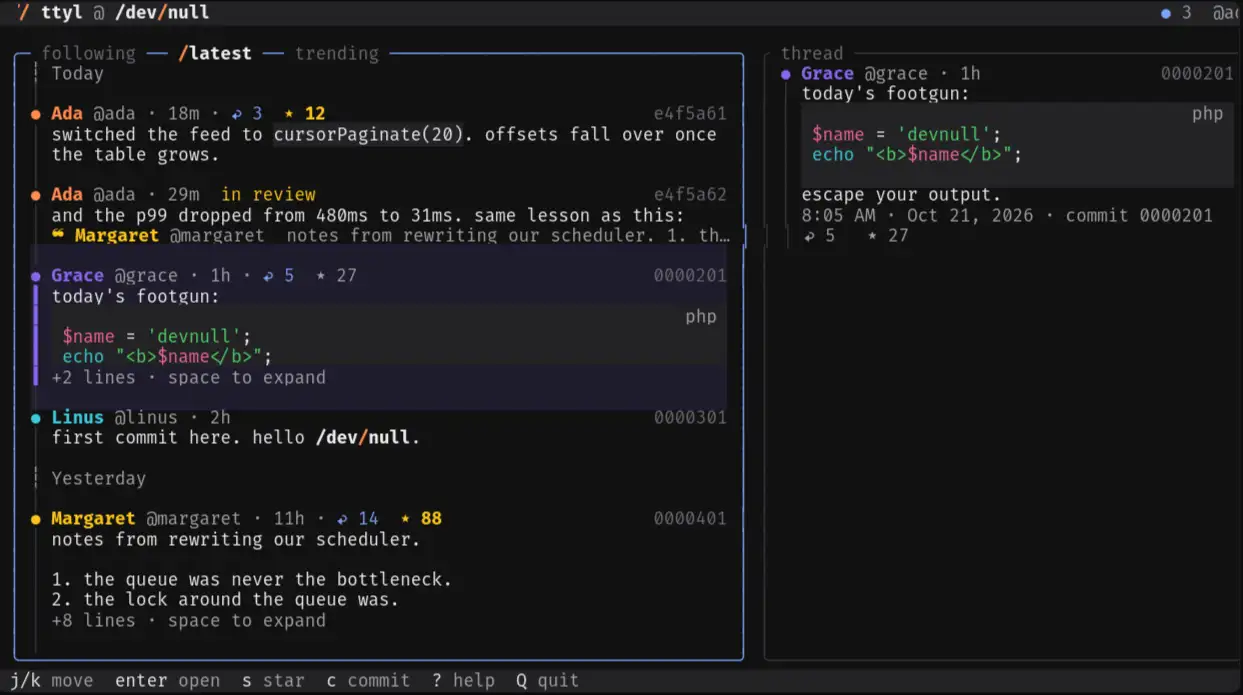Click the 'enter open' shortcut in footer
The width and height of the screenshot is (1243, 695).
168,681
